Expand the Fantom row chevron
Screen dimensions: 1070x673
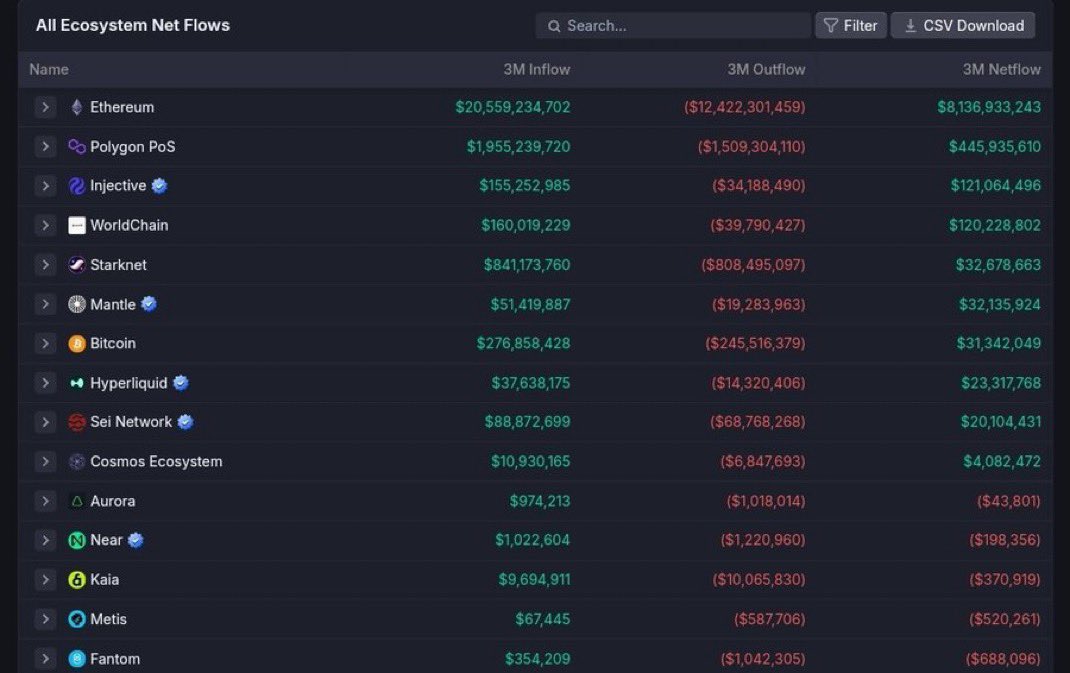(x=45, y=659)
